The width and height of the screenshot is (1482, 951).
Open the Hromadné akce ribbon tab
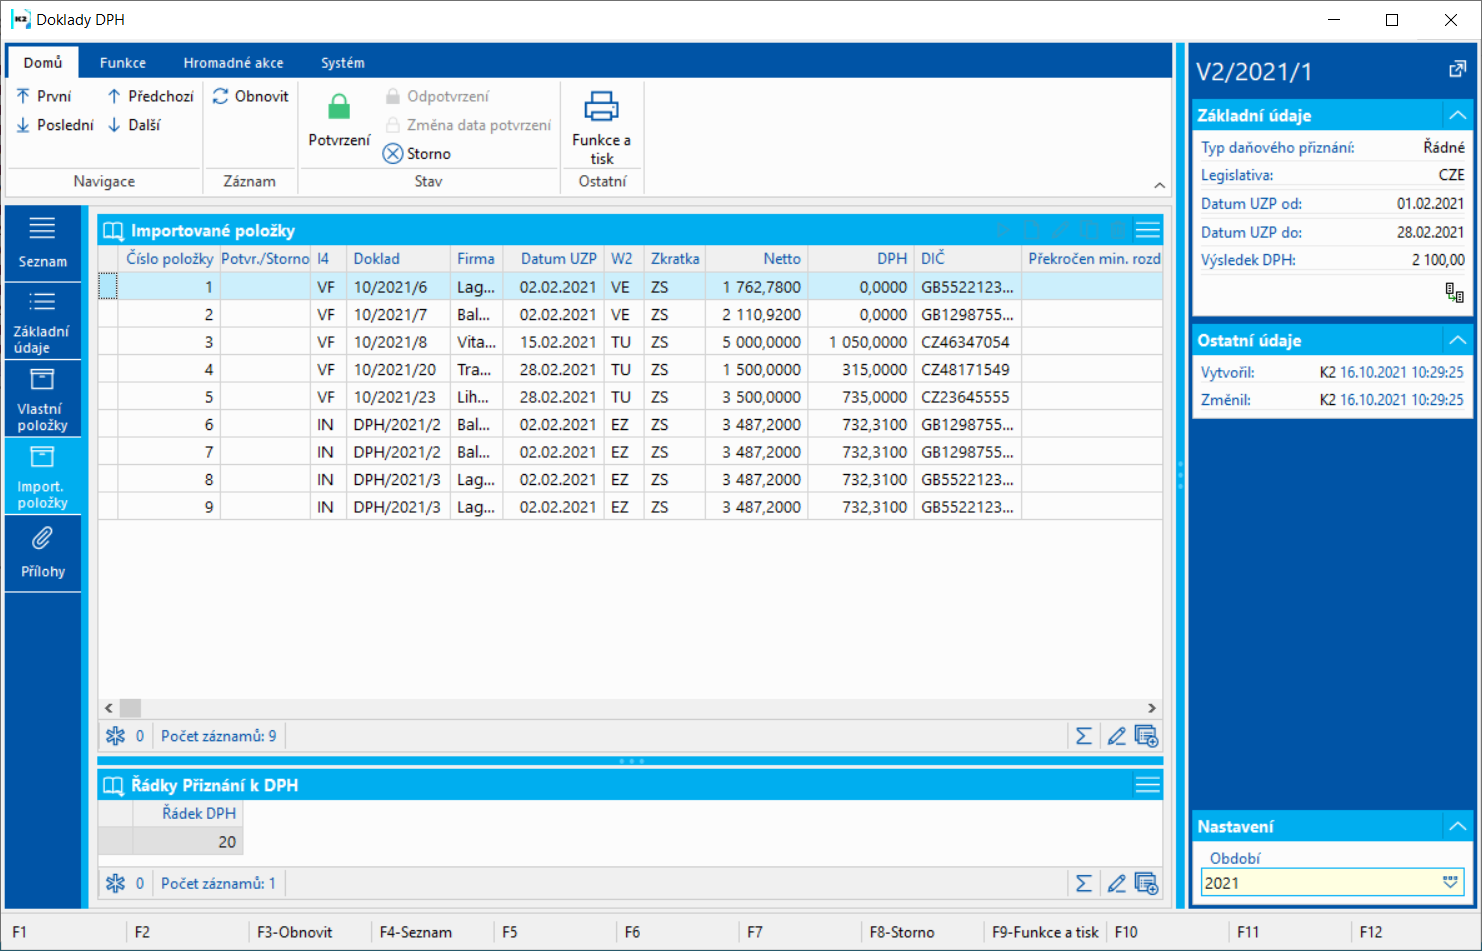point(233,62)
